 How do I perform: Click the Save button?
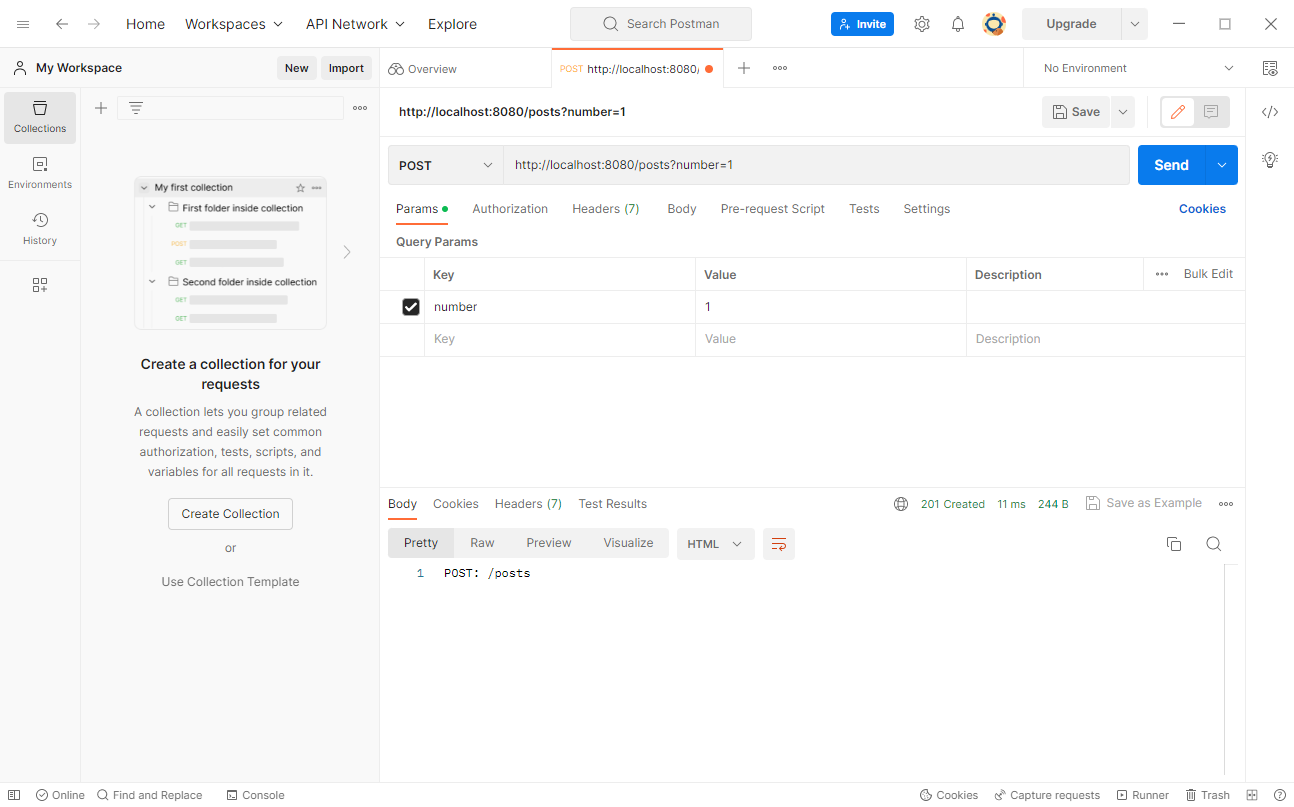(x=1077, y=112)
